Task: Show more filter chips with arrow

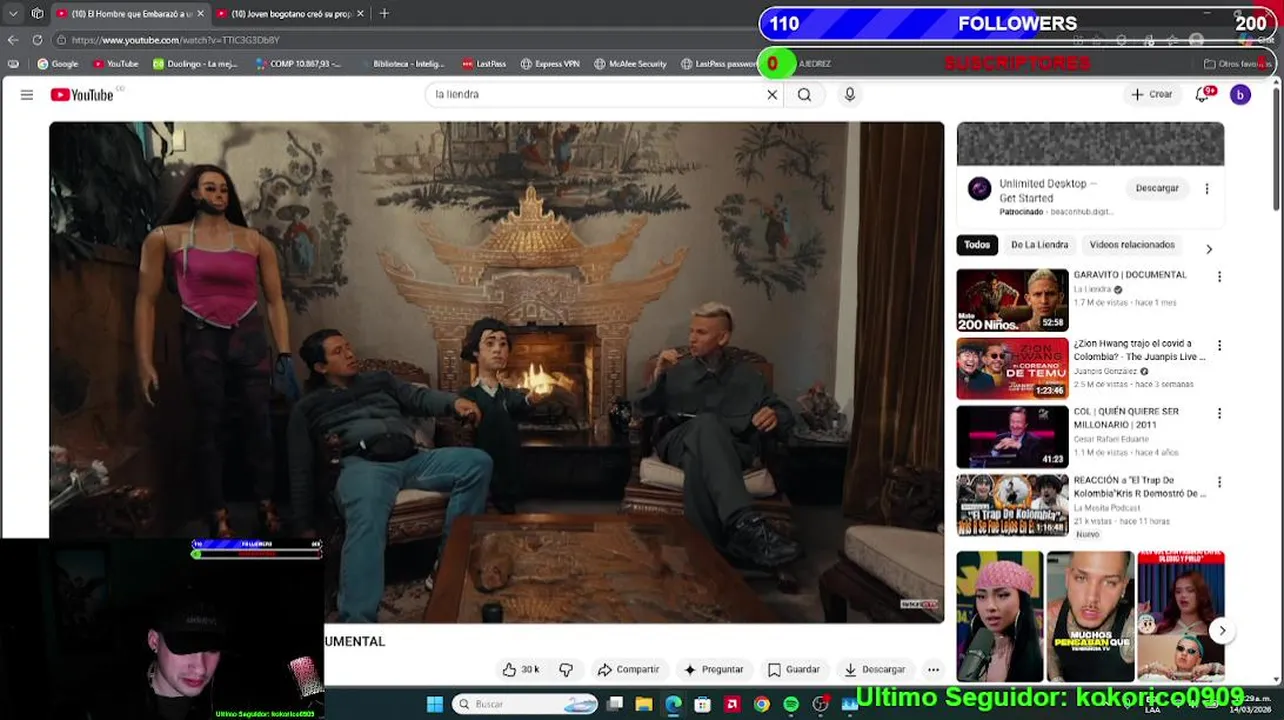Action: [x=1208, y=249]
